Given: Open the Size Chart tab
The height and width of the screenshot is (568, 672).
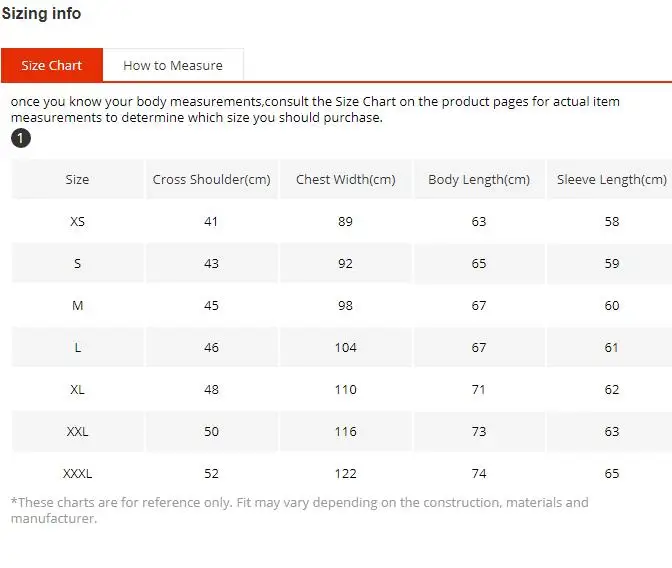Looking at the screenshot, I should click(52, 65).
